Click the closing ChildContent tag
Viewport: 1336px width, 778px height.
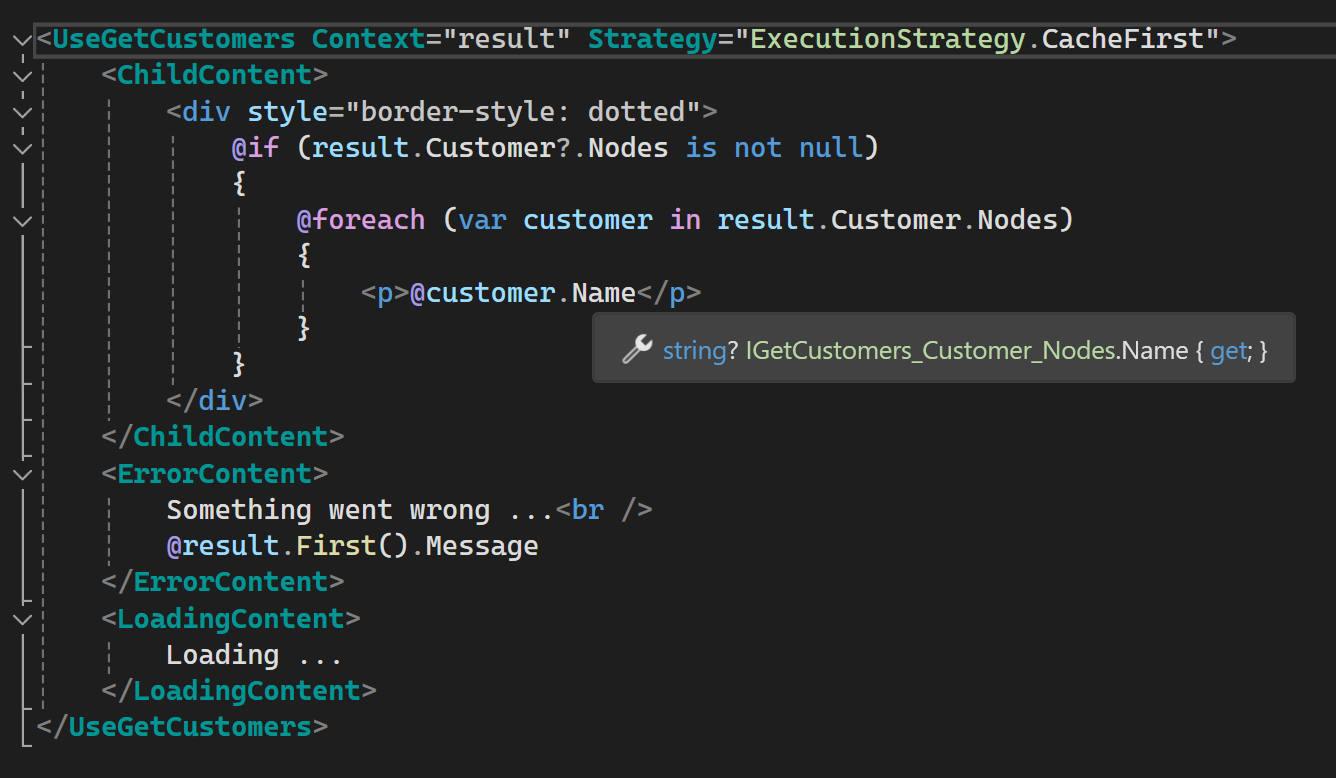point(223,437)
